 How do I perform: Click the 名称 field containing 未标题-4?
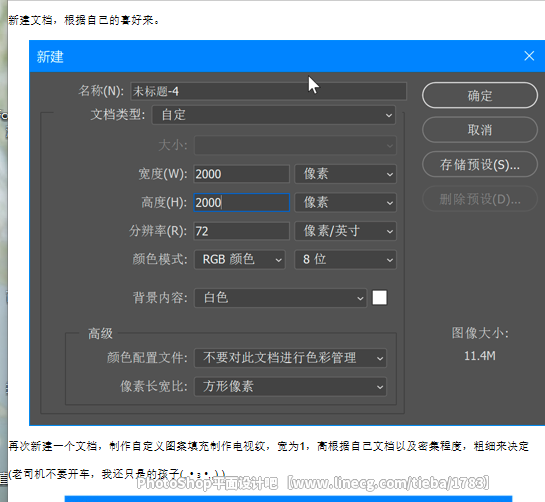pyautogui.click(x=268, y=91)
